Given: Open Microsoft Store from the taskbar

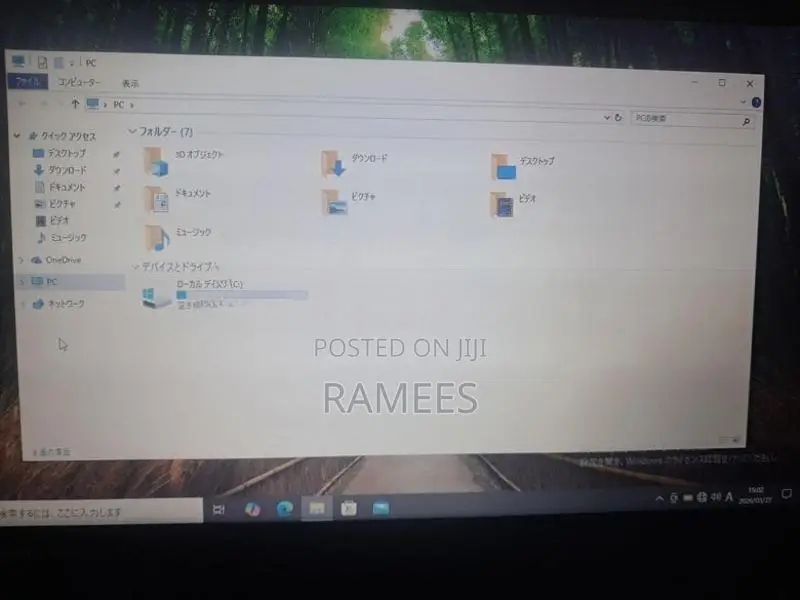Looking at the screenshot, I should 349,508.
